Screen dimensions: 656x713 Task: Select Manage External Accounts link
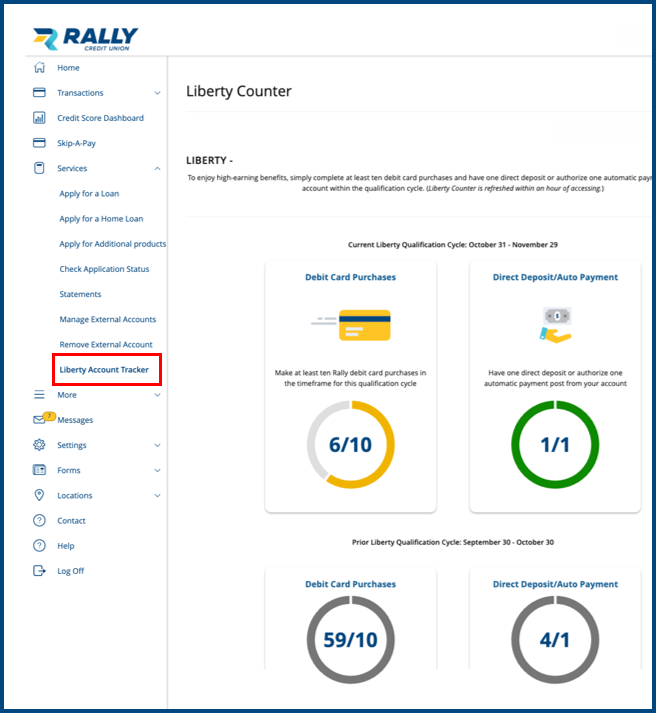tap(108, 319)
